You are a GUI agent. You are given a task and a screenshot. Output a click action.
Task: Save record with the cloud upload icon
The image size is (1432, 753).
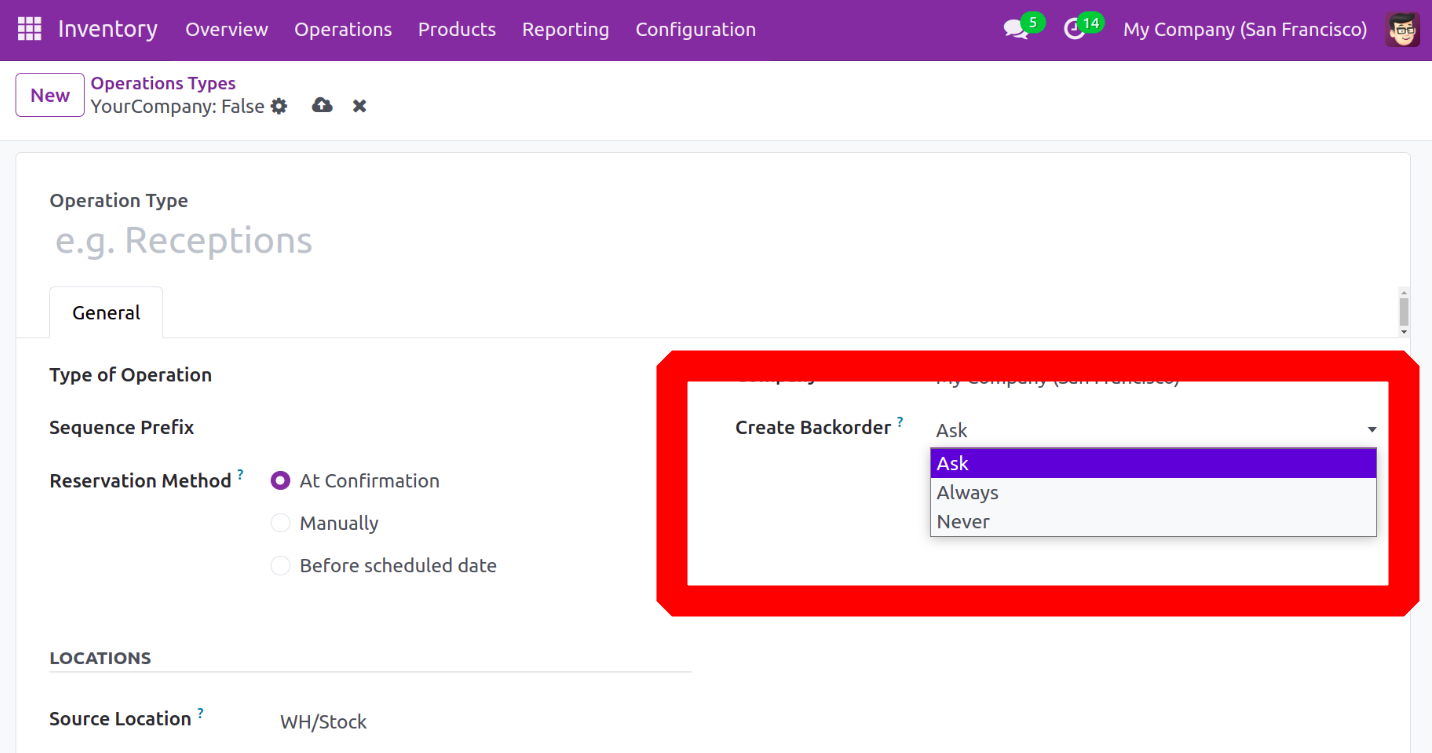tap(322, 105)
